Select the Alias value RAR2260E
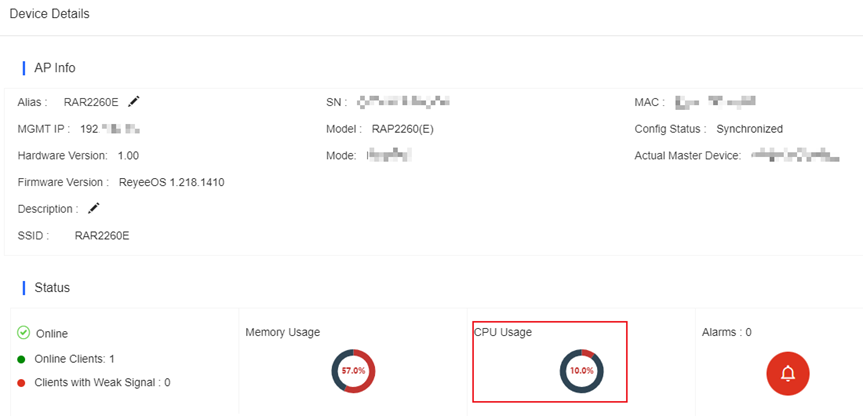The height and width of the screenshot is (416, 863). pyautogui.click(x=91, y=102)
